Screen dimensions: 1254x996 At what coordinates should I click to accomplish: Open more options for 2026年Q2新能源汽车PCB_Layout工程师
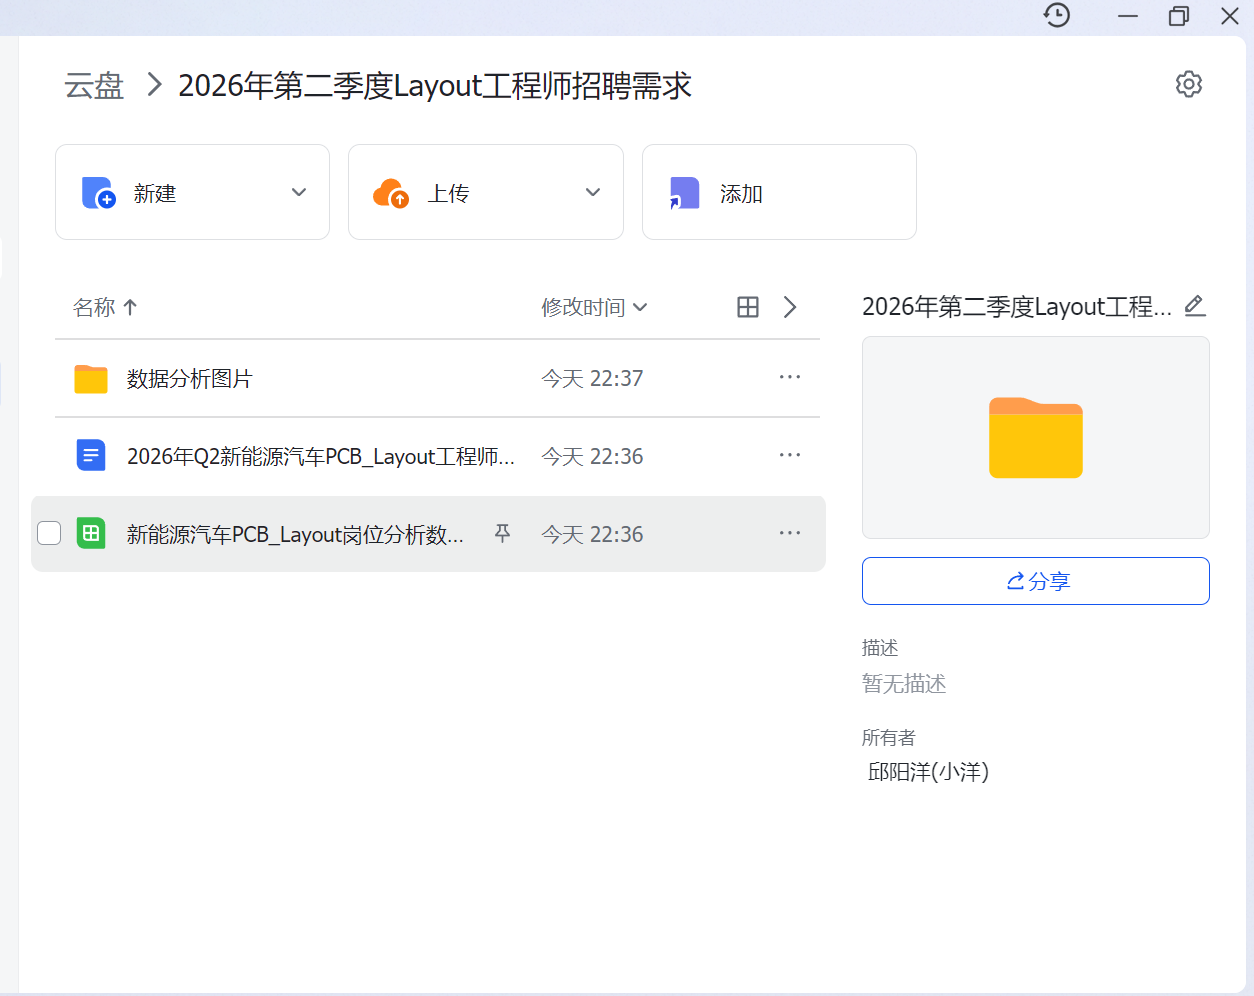pos(790,455)
